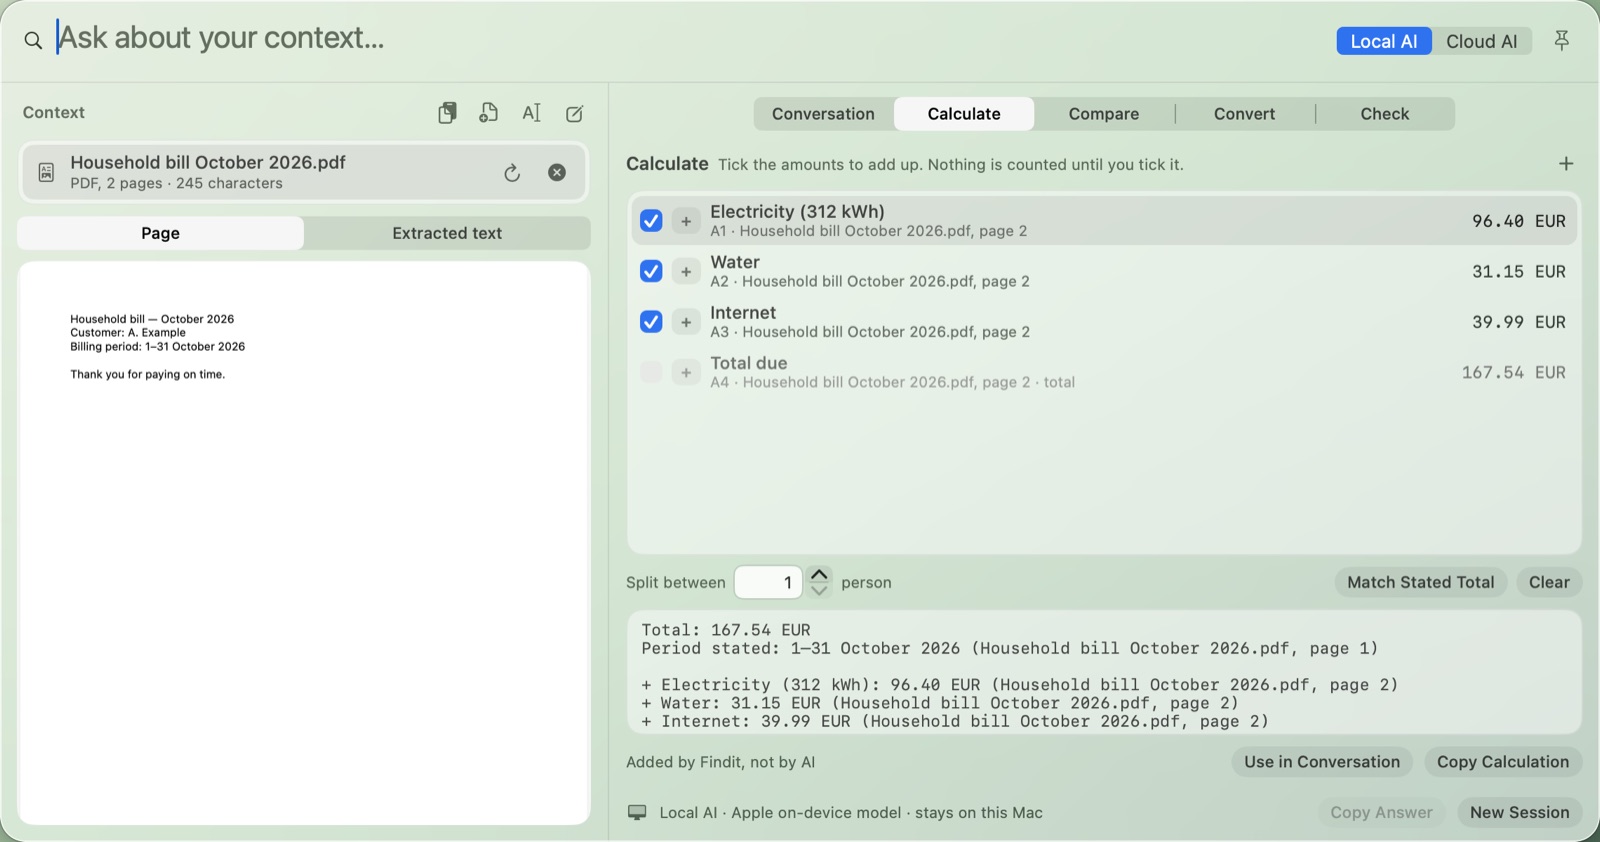The image size is (1600, 842).
Task: Open the Compare tab
Action: click(x=1104, y=114)
